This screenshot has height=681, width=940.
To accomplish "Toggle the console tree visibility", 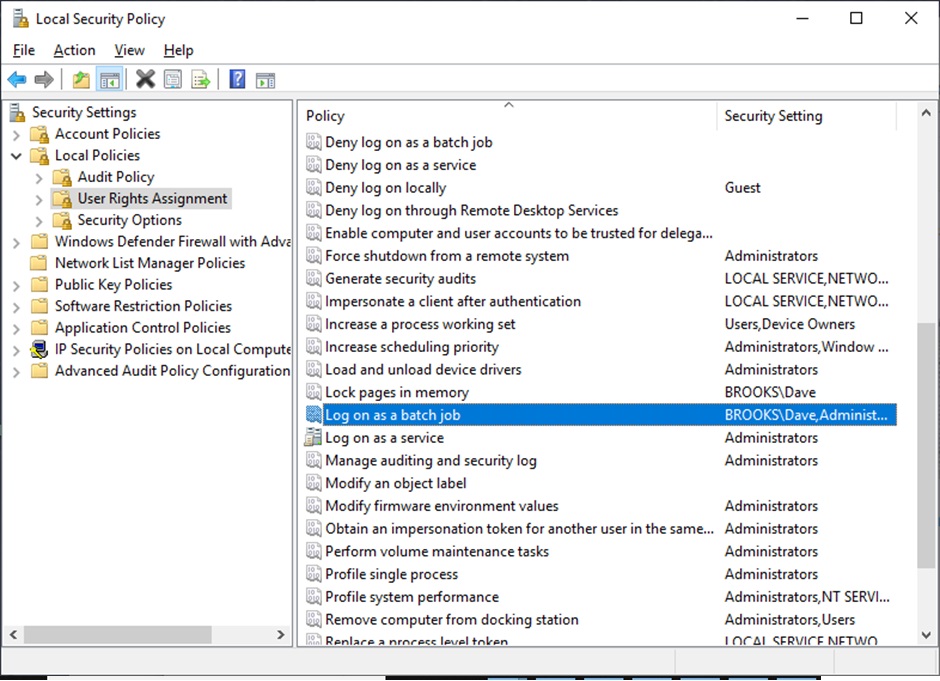I will pos(110,79).
